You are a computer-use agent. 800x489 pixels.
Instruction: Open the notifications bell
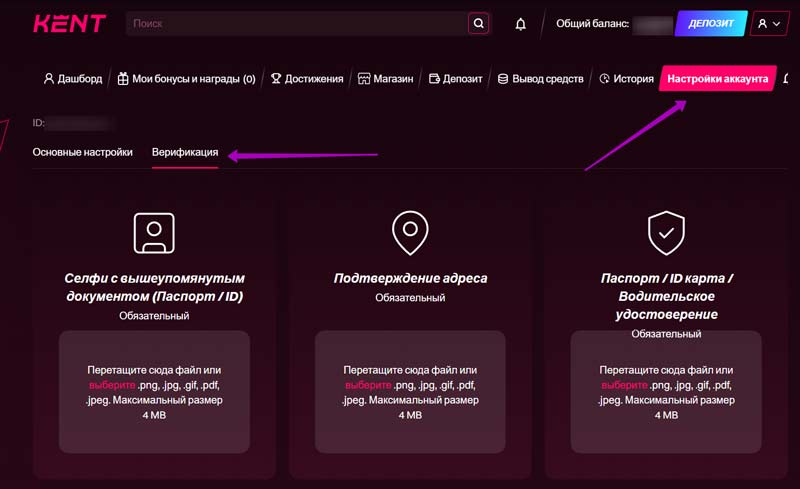coord(520,24)
